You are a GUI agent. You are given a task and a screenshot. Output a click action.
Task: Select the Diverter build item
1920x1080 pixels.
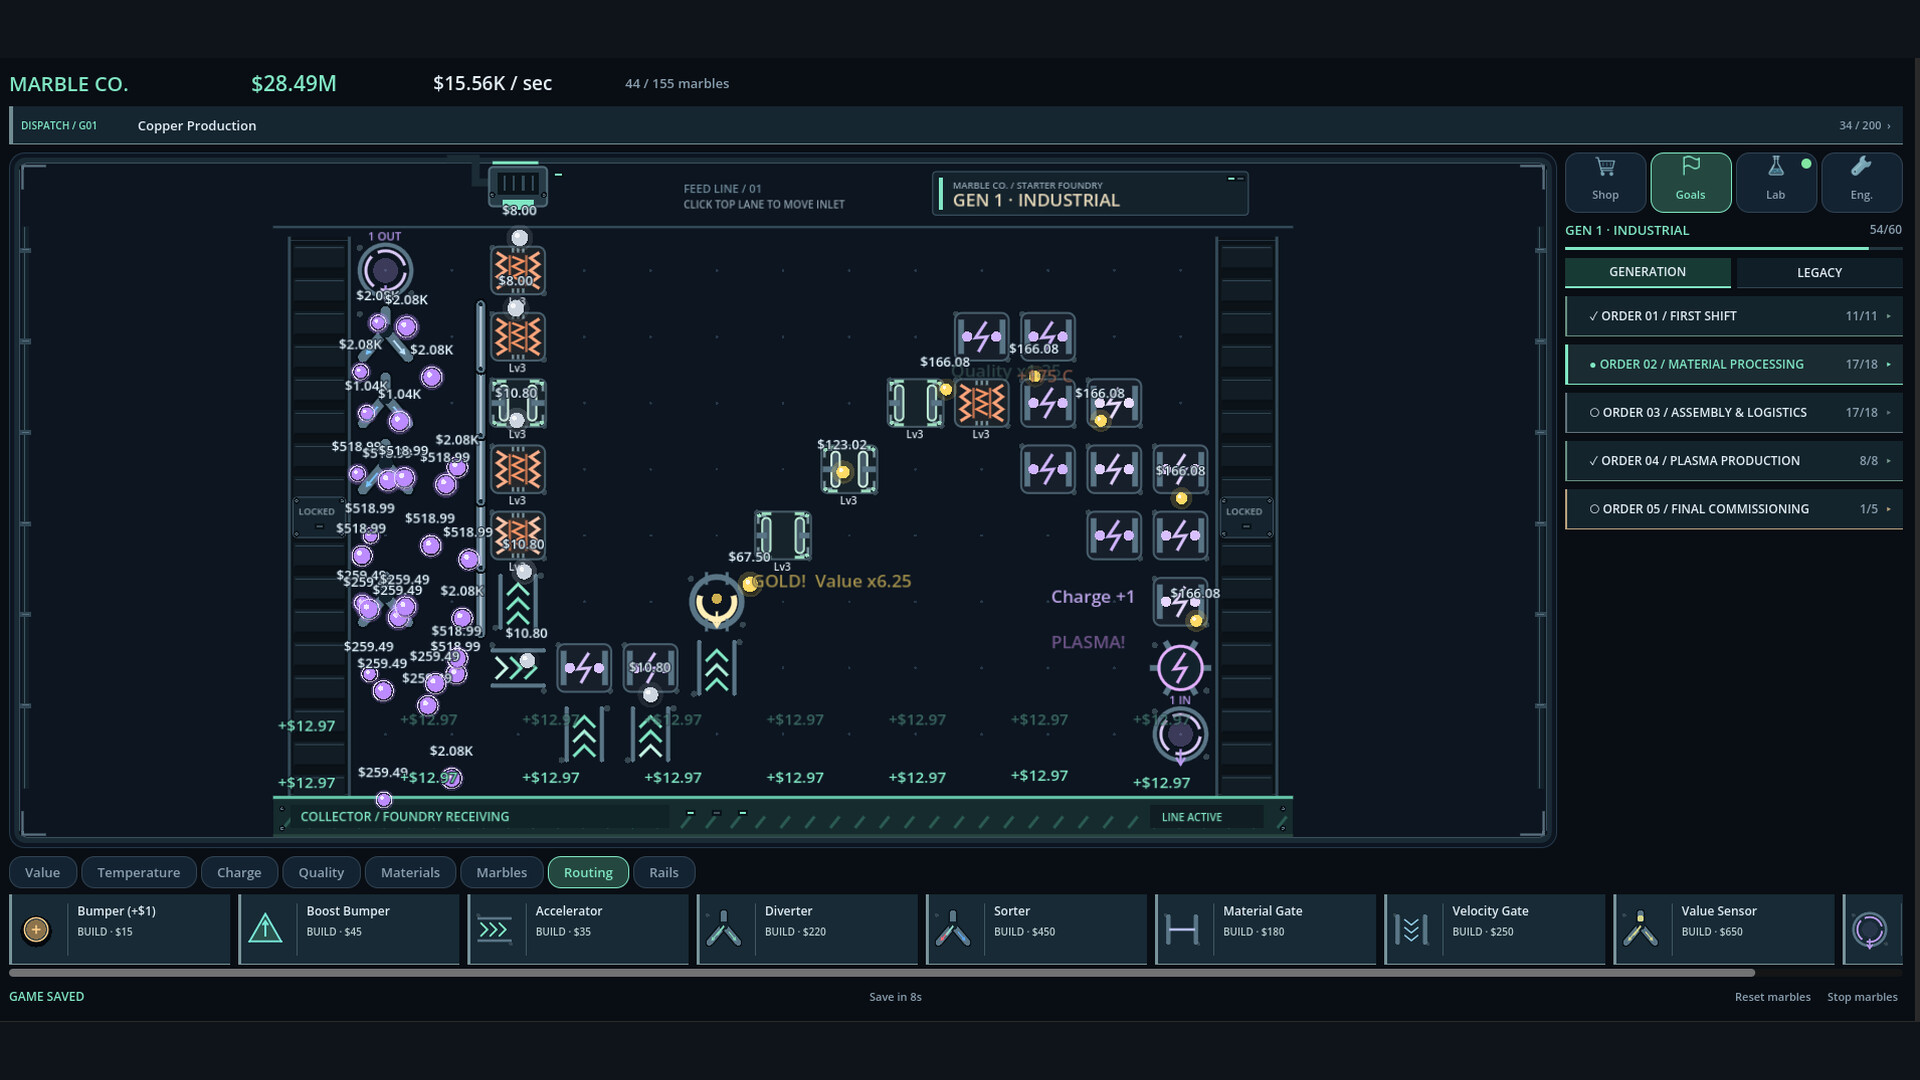(807, 929)
